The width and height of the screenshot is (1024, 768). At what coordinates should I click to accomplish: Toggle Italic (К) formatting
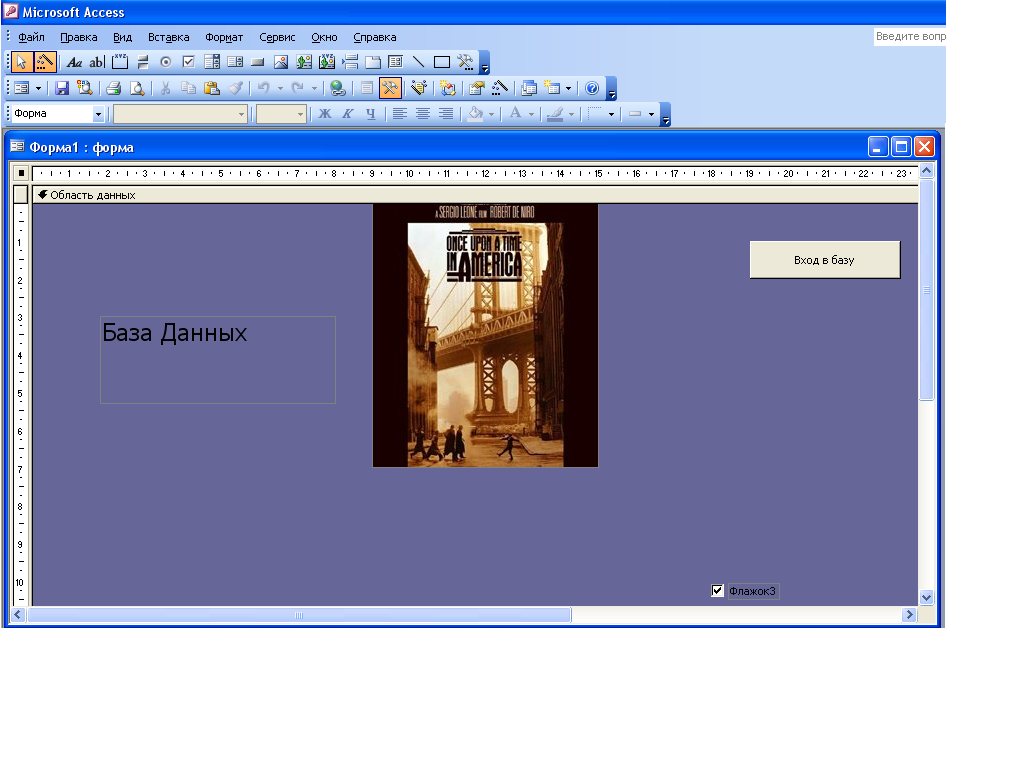coord(347,114)
